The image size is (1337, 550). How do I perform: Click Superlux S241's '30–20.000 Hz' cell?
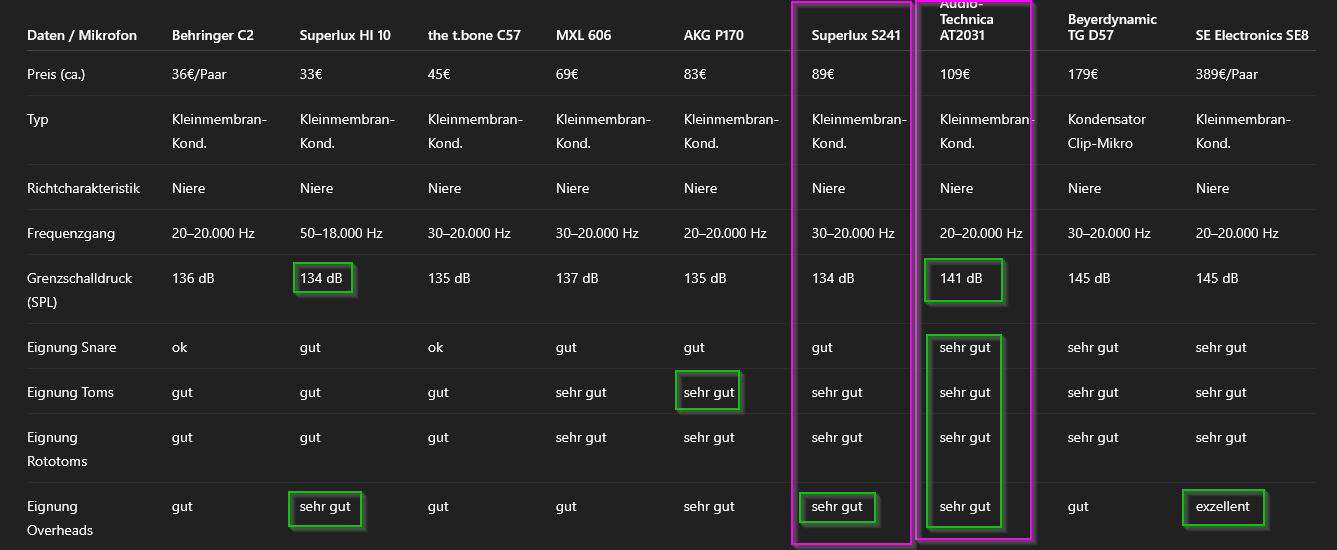coord(853,233)
